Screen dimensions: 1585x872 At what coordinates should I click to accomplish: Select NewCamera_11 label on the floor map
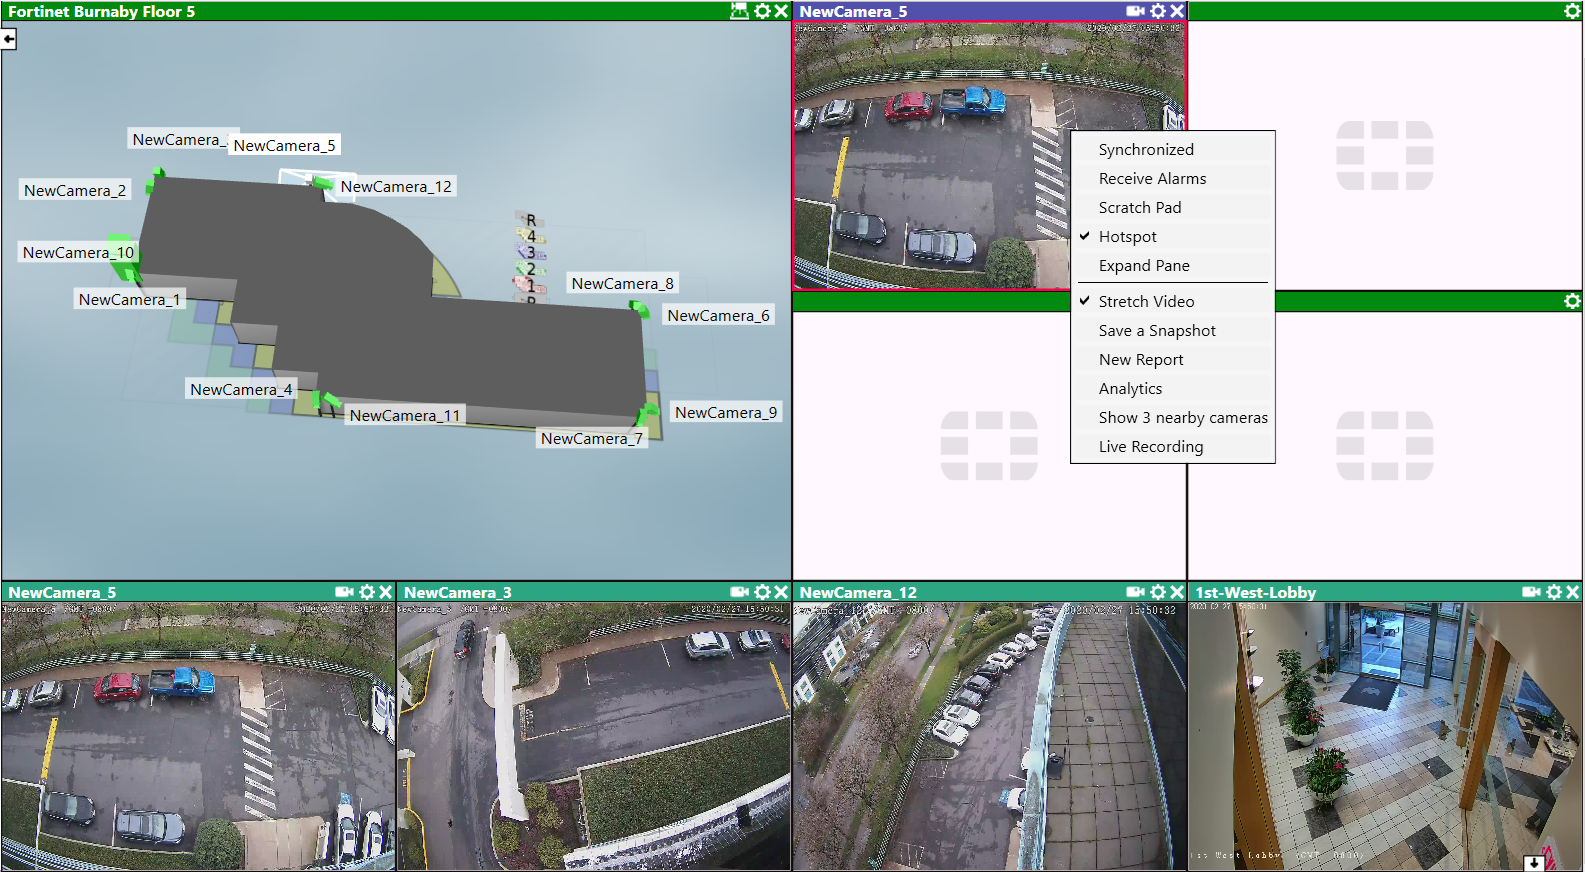pos(405,416)
